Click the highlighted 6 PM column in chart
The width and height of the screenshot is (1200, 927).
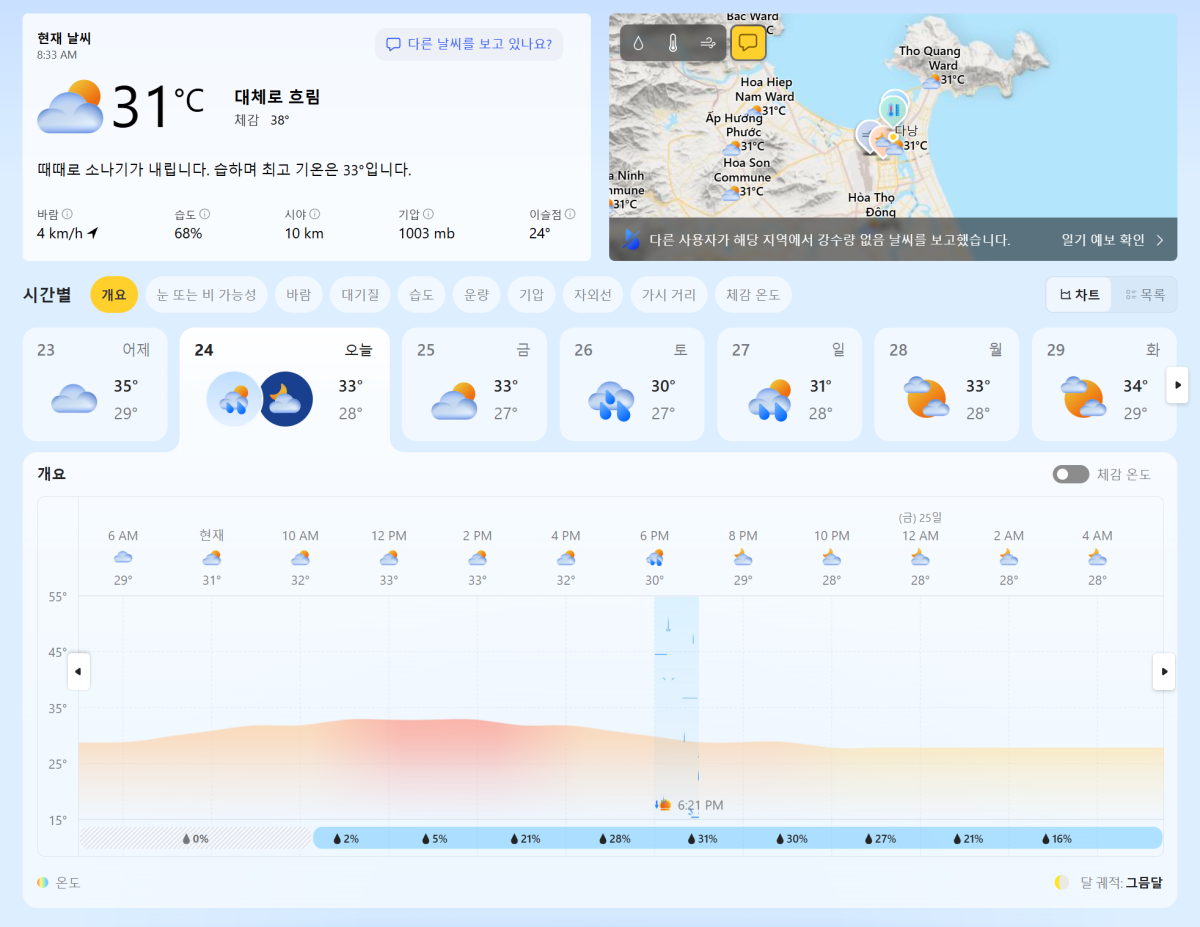(x=676, y=708)
